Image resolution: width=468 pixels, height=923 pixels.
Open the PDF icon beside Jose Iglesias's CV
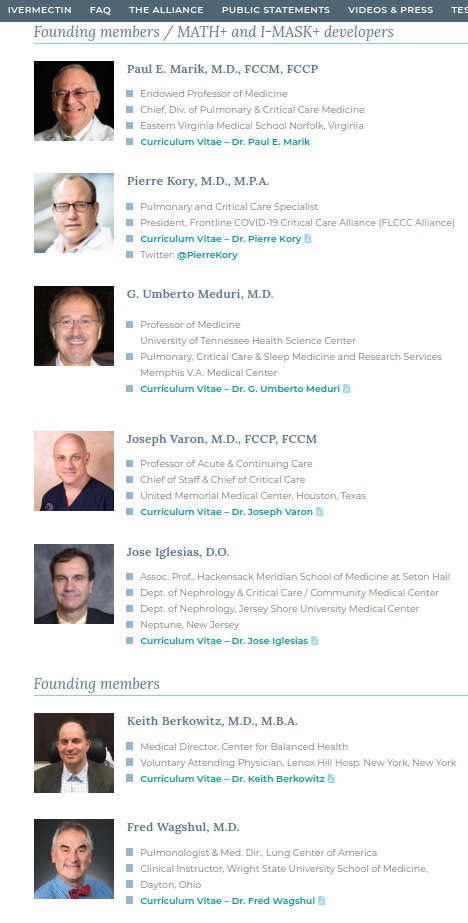click(314, 640)
